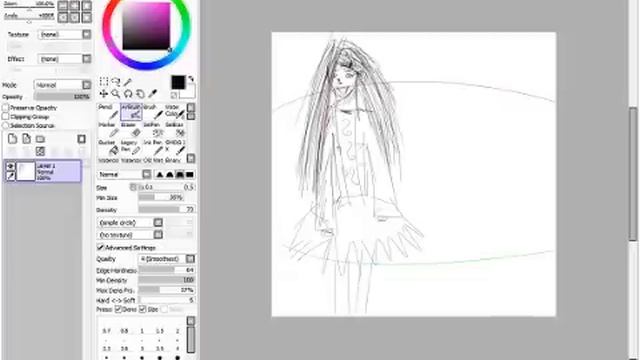
Task: Choose the Ink Pen tool
Action: 153,147
